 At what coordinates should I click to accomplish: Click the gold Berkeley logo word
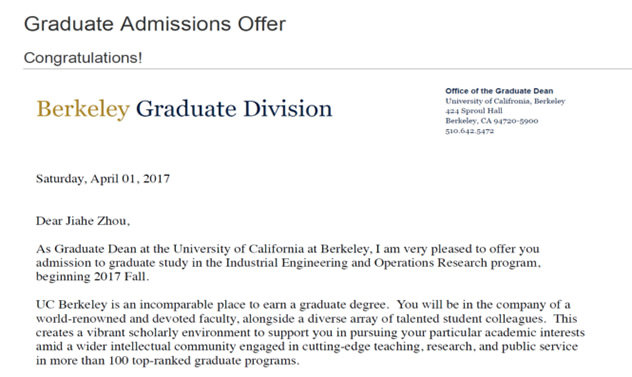click(x=83, y=109)
